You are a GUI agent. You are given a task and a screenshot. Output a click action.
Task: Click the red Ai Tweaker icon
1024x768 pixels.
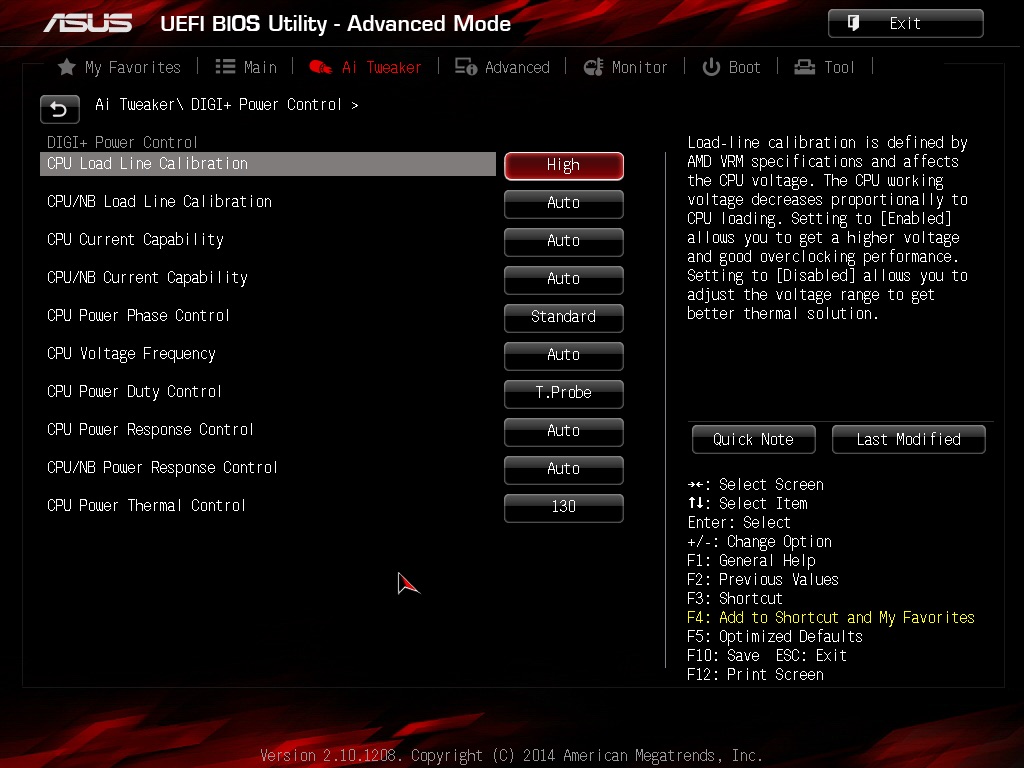coord(320,67)
